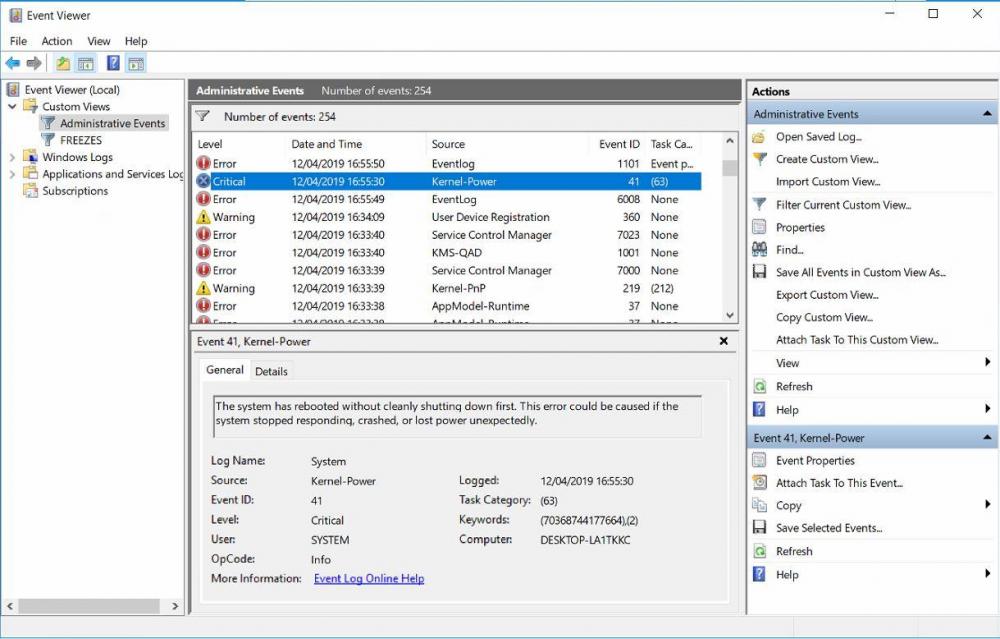Select the Eventlog error row with ID 1101

click(x=447, y=163)
